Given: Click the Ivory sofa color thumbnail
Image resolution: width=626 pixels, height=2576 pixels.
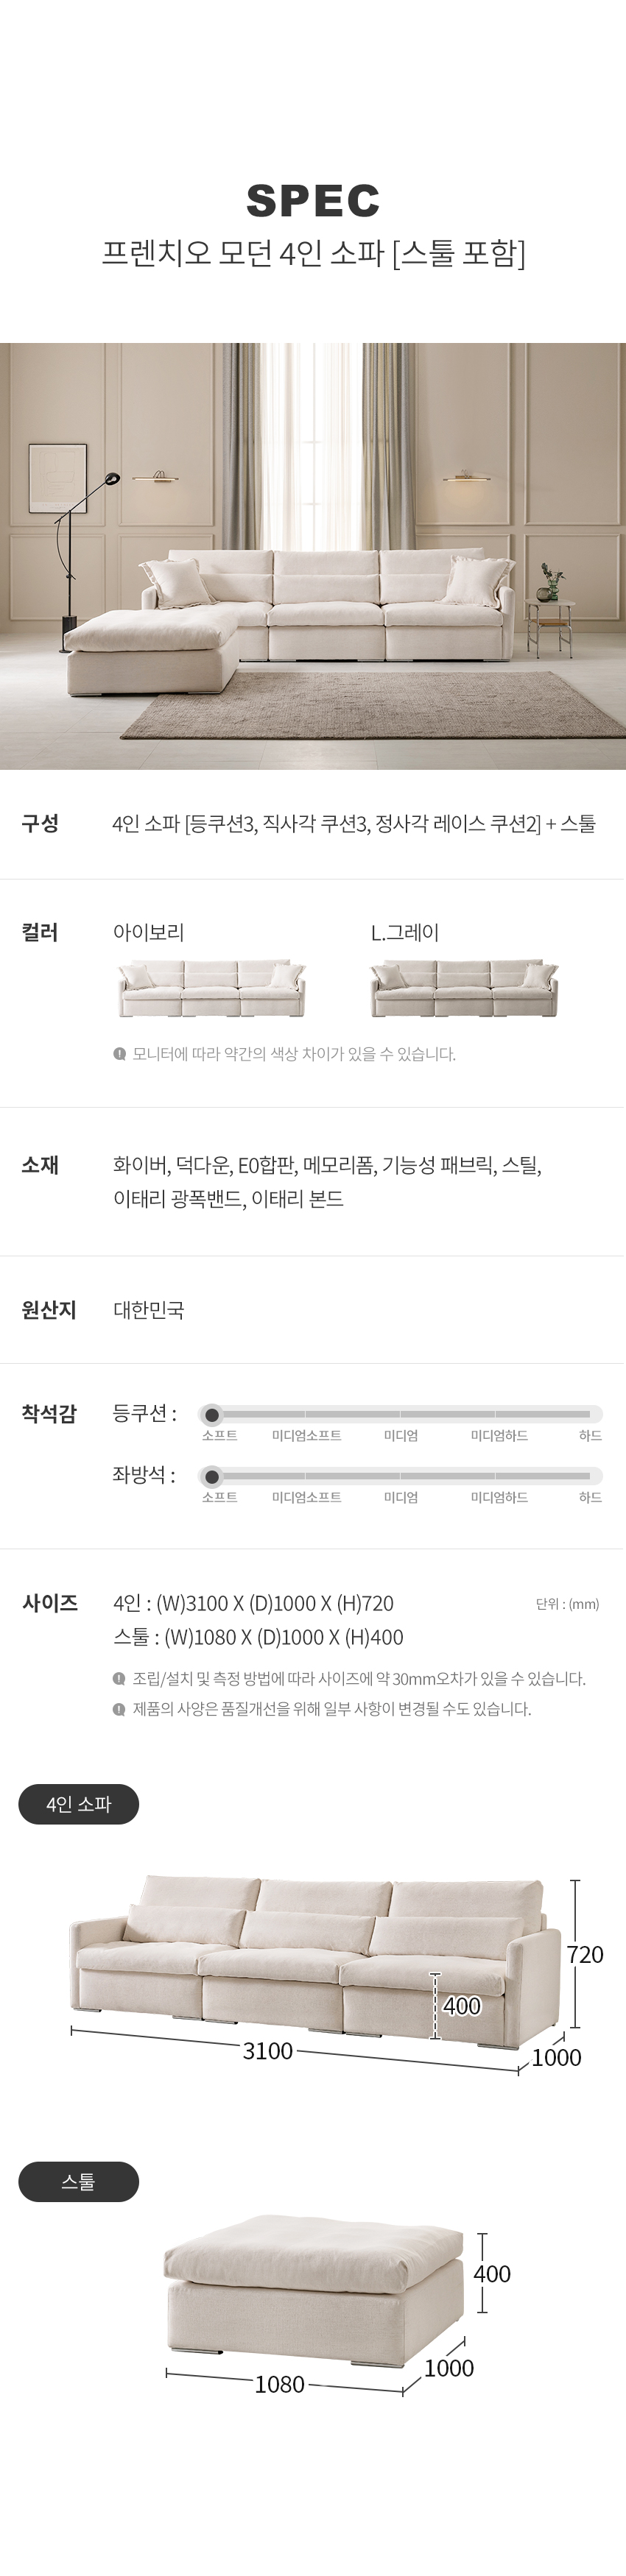Looking at the screenshot, I should click(x=211, y=988).
